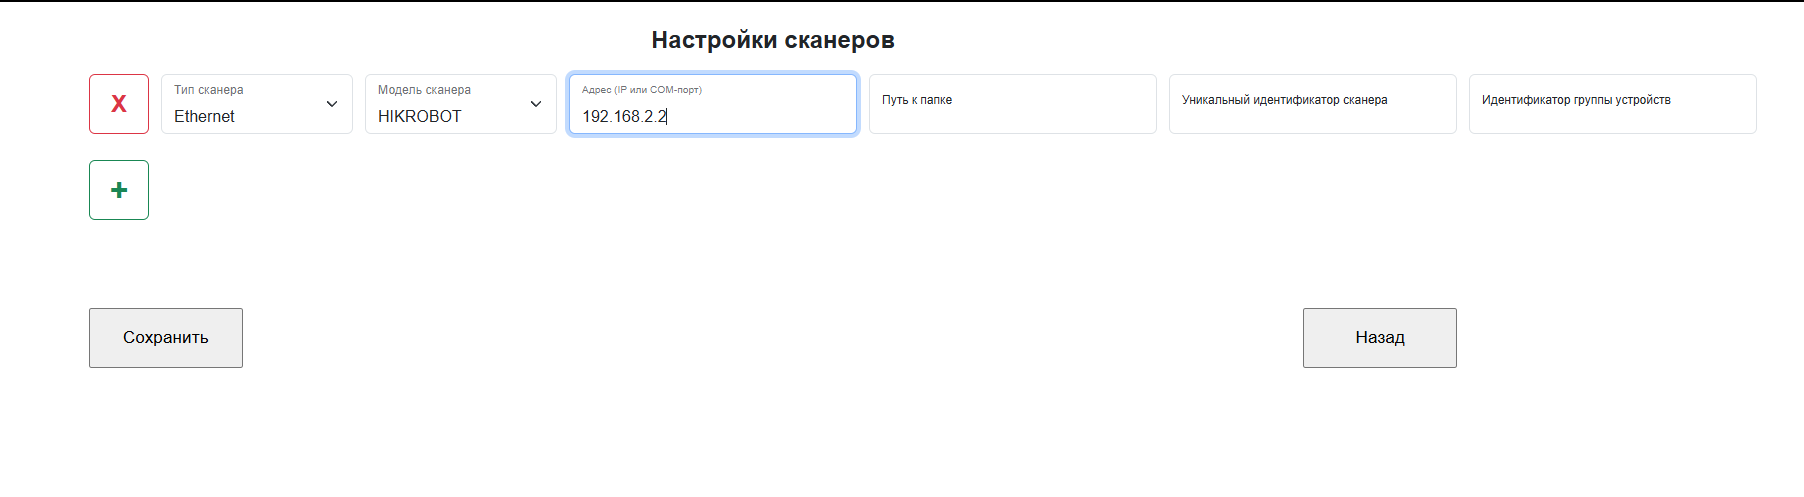Click the Тип сканера label text

[x=209, y=90]
